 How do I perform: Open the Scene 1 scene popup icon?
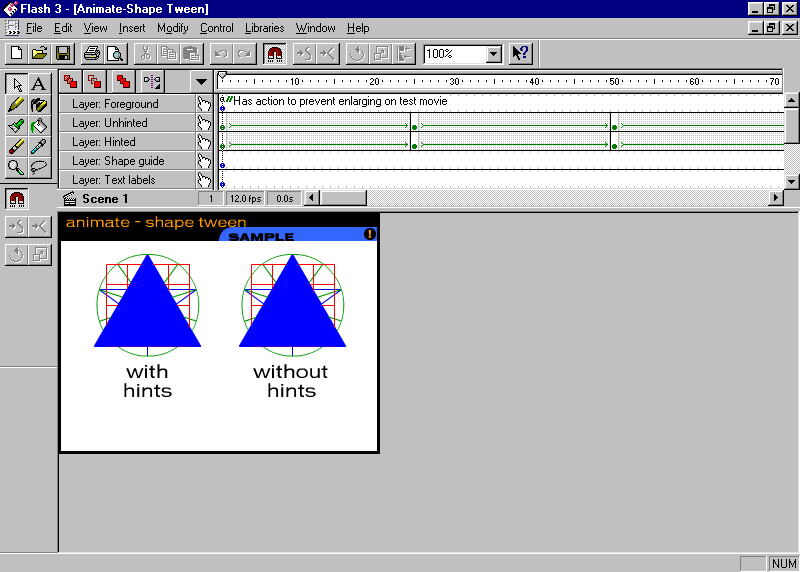(69, 198)
